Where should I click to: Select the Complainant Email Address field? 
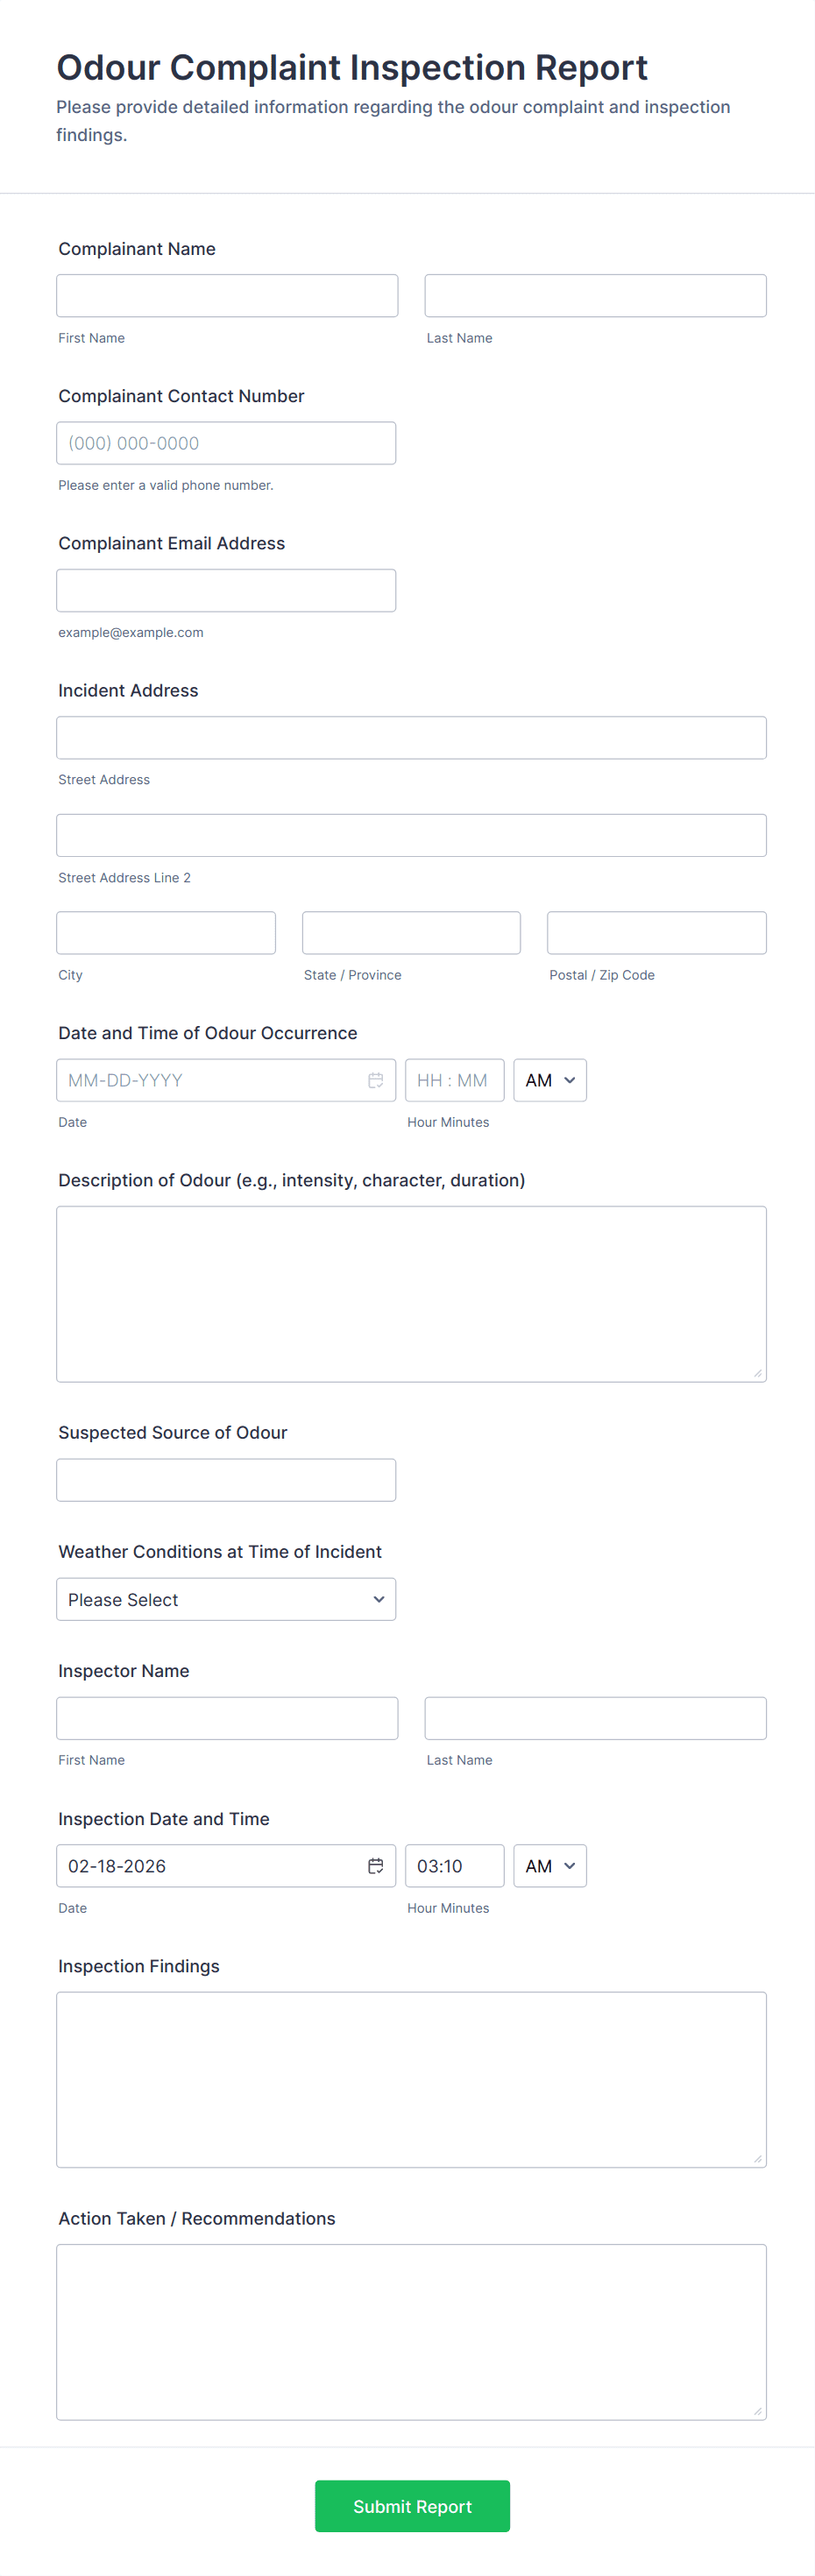(x=226, y=590)
